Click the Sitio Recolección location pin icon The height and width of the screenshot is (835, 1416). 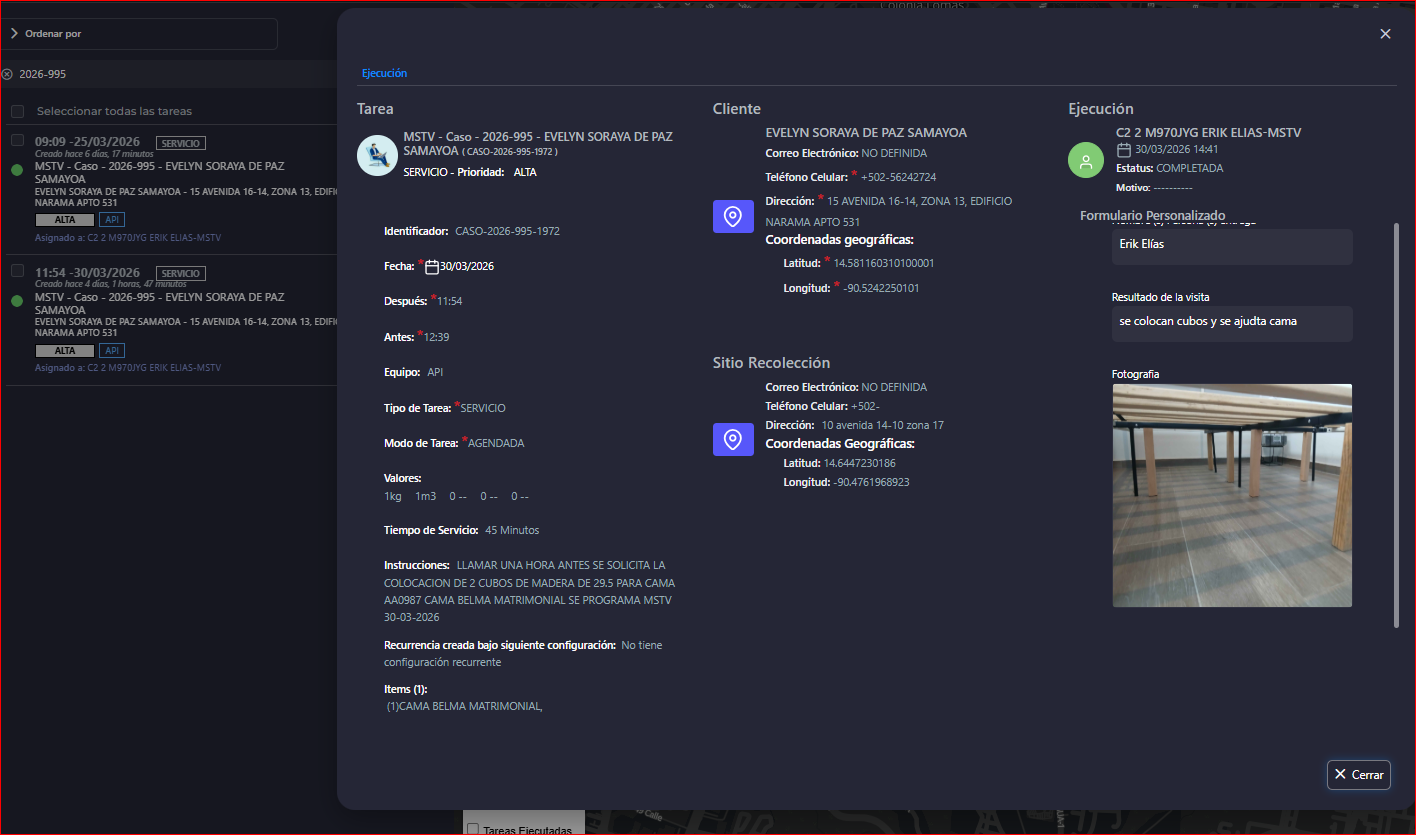(x=733, y=439)
